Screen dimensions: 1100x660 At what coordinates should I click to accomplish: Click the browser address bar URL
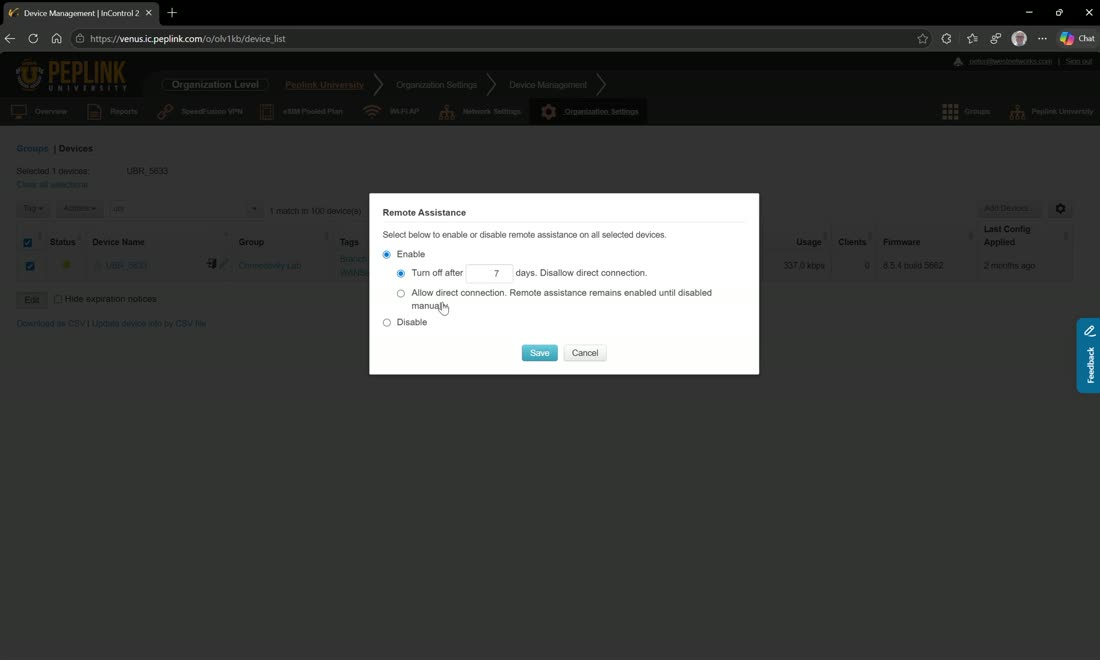[x=187, y=39]
